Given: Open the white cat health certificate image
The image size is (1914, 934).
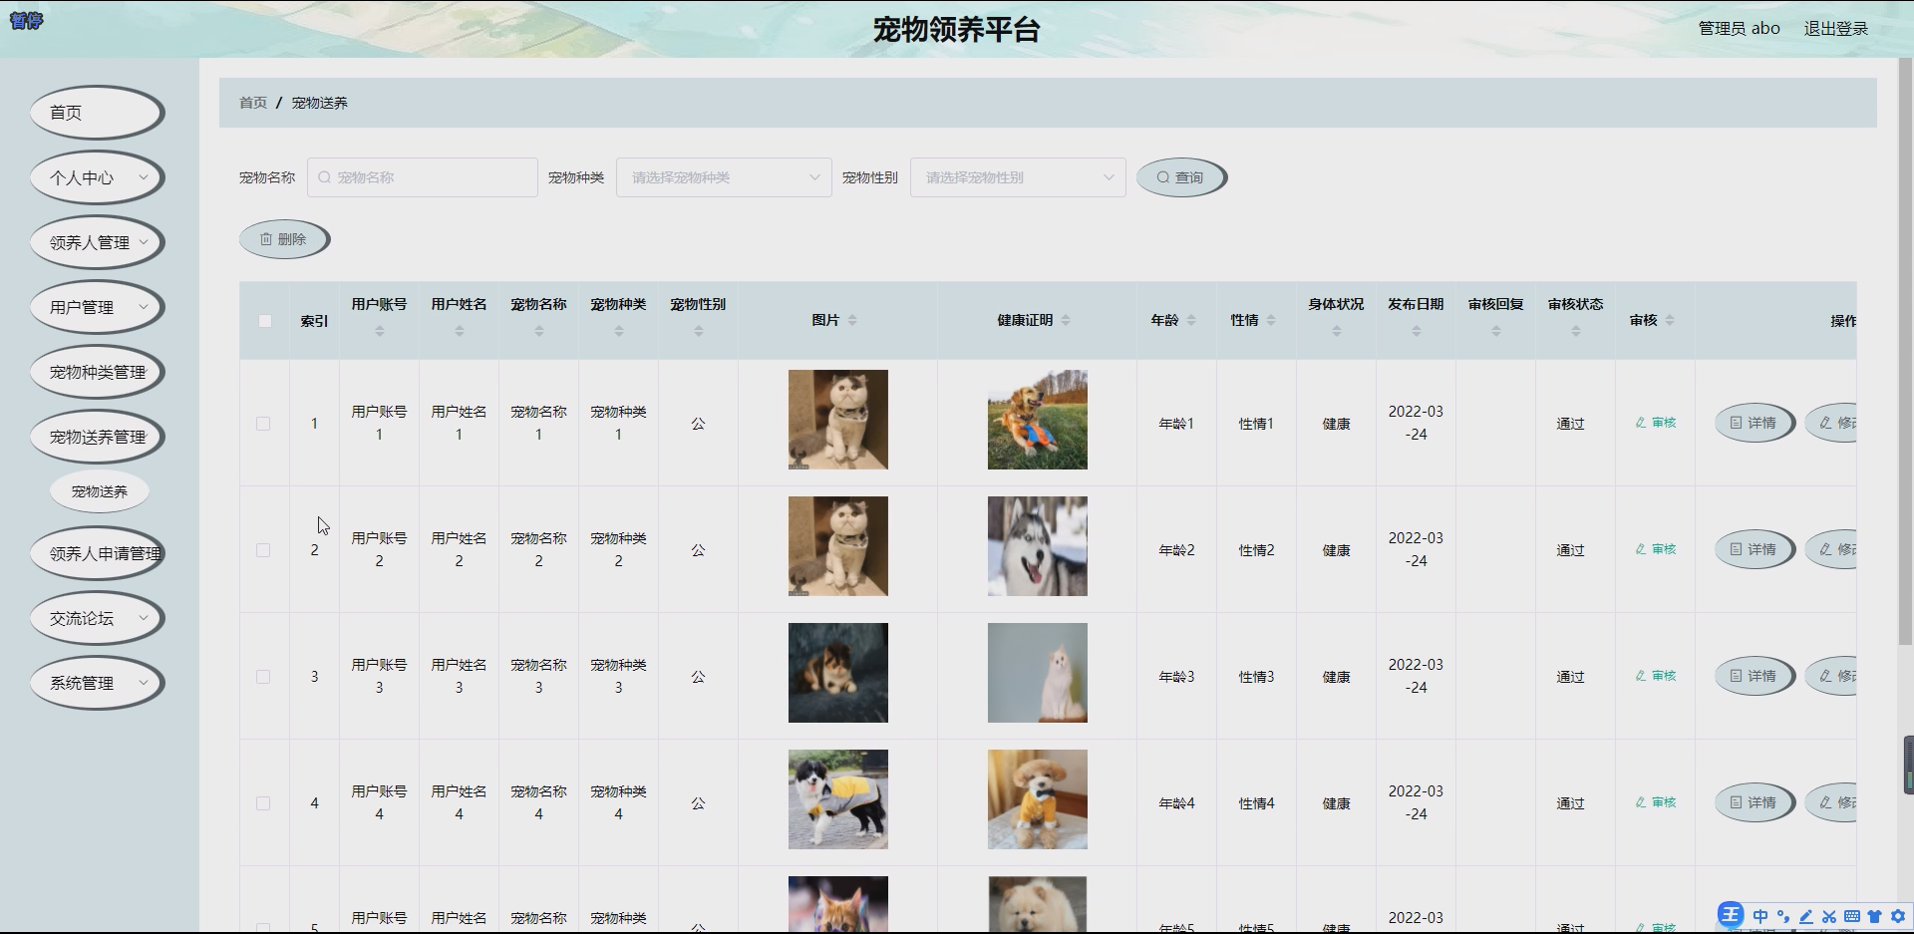Looking at the screenshot, I should [1037, 673].
